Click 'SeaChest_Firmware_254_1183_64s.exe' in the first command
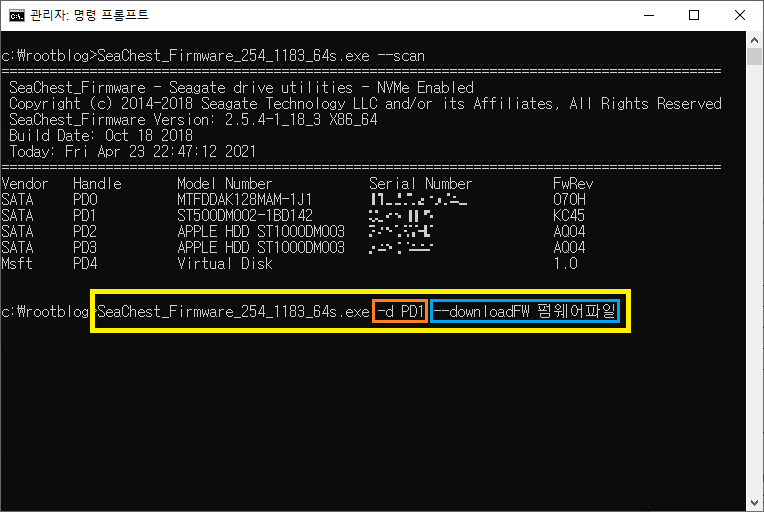Viewport: 764px width, 512px height. (x=233, y=56)
